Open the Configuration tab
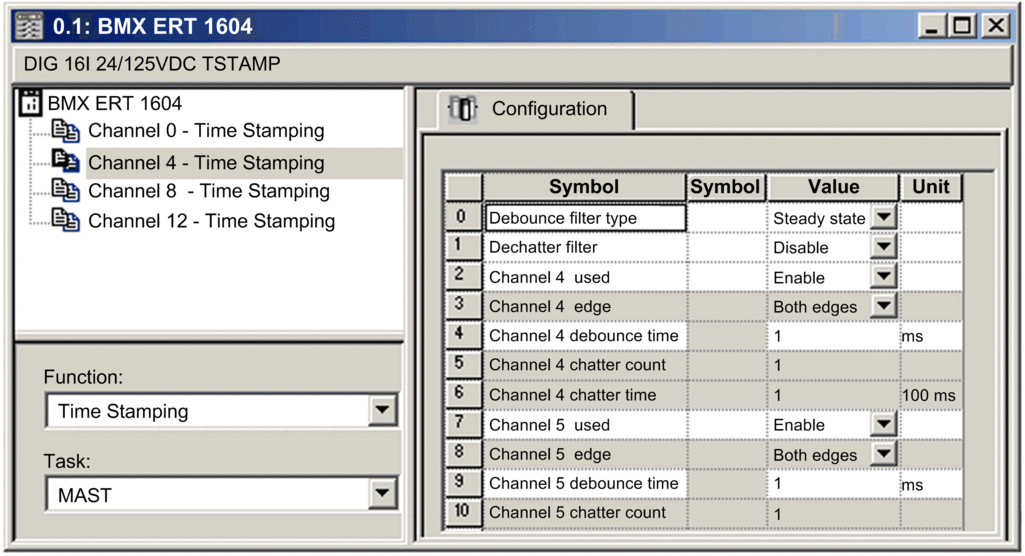1025x556 pixels. (x=535, y=109)
